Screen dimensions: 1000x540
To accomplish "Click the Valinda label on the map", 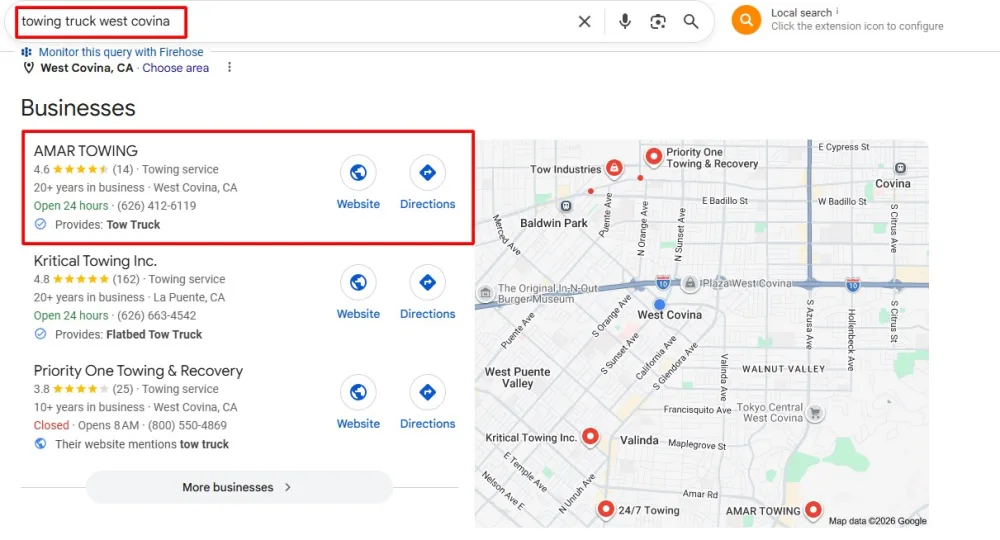I will pos(639,441).
